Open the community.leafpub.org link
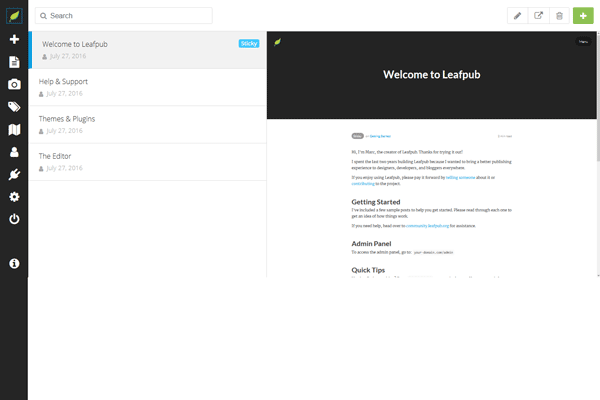 pos(427,226)
